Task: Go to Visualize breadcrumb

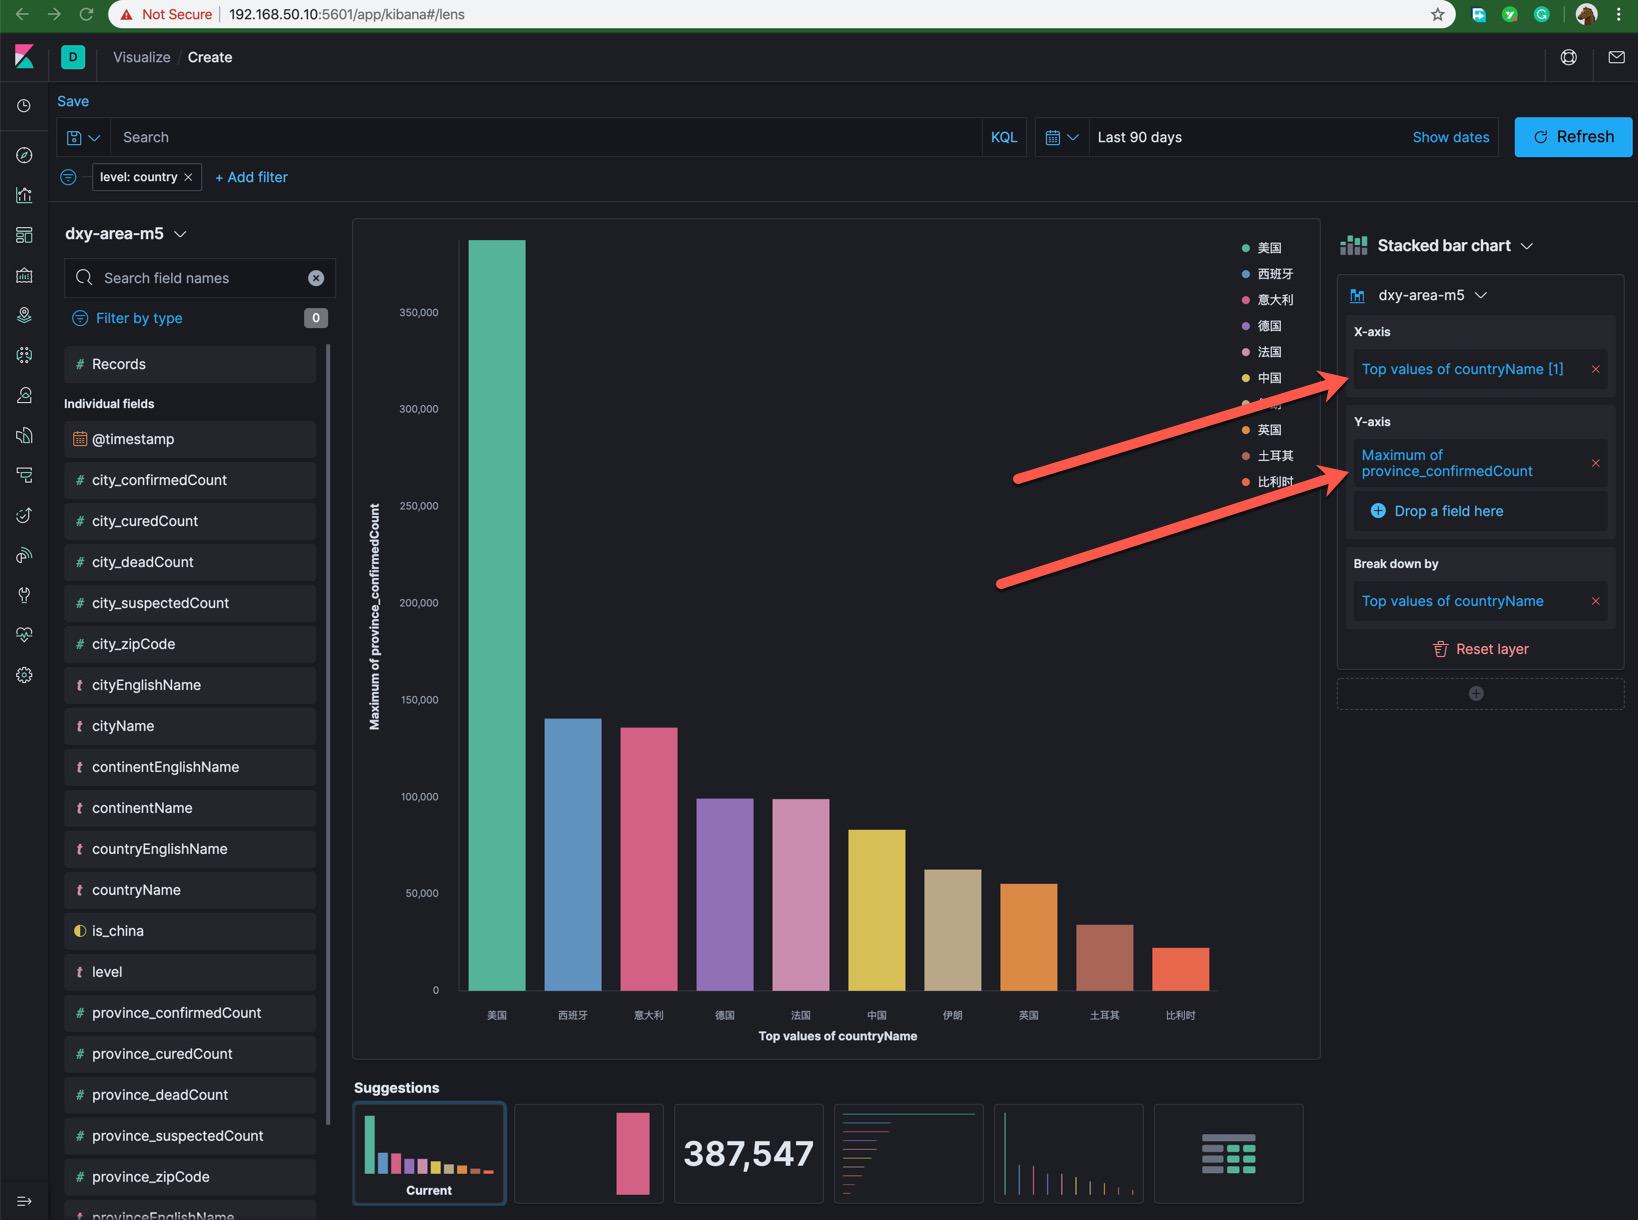Action: point(141,57)
